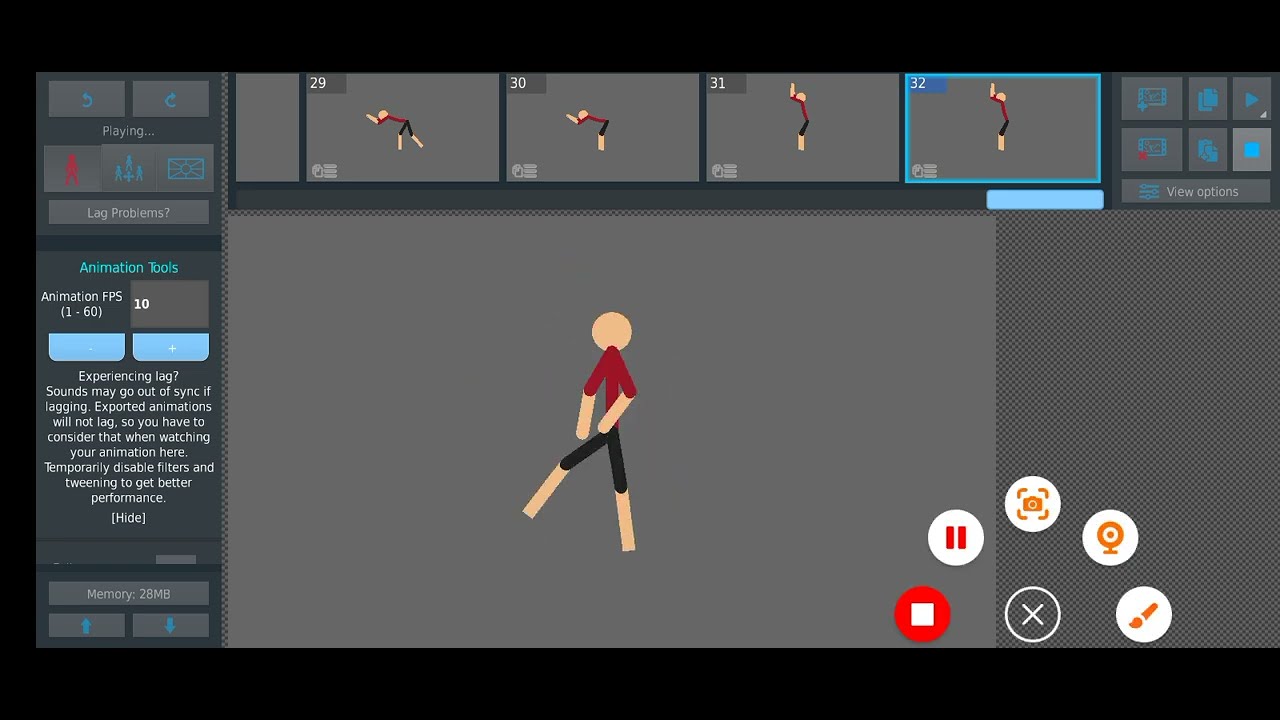Open the Lag Problems? help button
The width and height of the screenshot is (1280, 720).
(129, 213)
